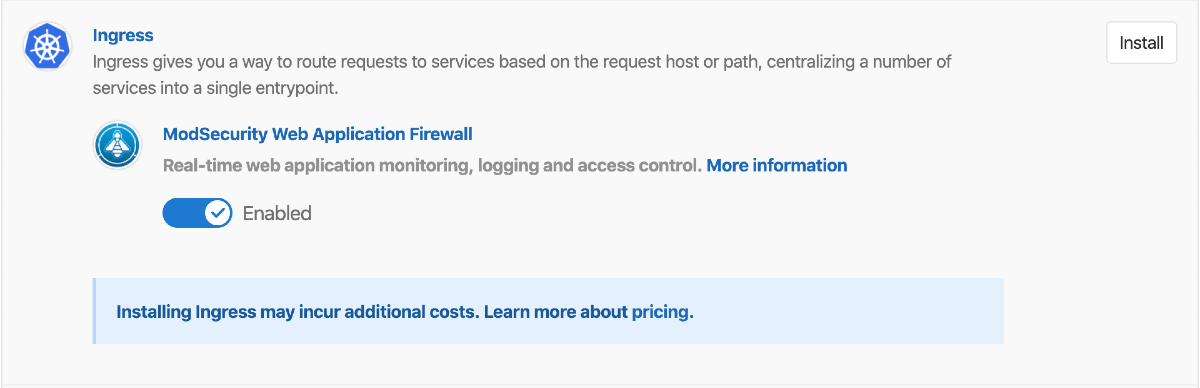This screenshot has width=1200, height=388.
Task: Click the Enabled label next to the switch
Action: tap(277, 213)
